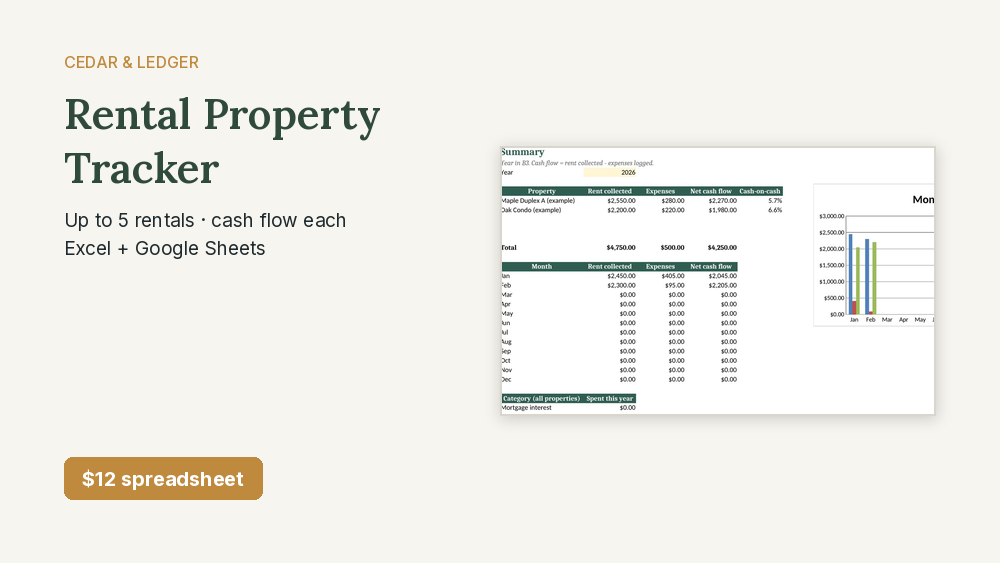Click the $220.00 expenses cell
Screen dimensions: 1000x563
click(673, 210)
